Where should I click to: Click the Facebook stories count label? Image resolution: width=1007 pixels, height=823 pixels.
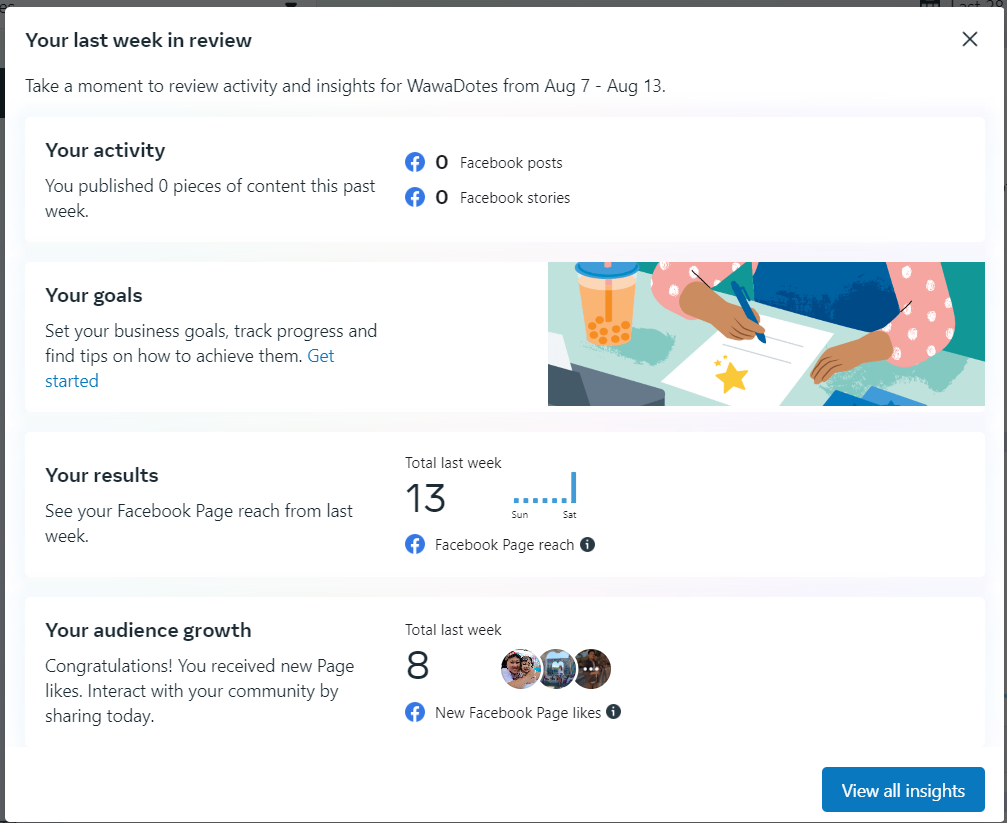point(515,197)
